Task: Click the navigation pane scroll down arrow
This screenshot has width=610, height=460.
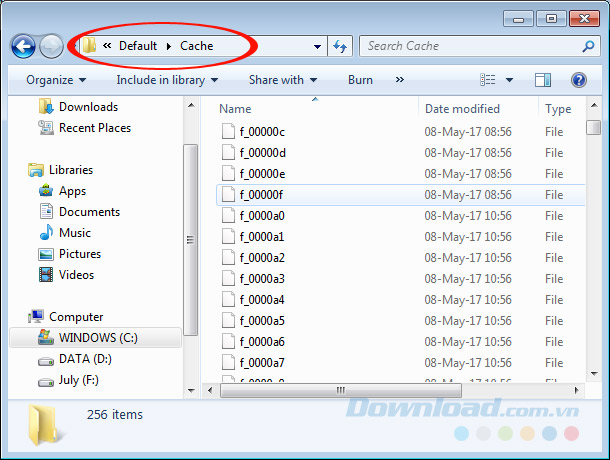Action: point(191,390)
